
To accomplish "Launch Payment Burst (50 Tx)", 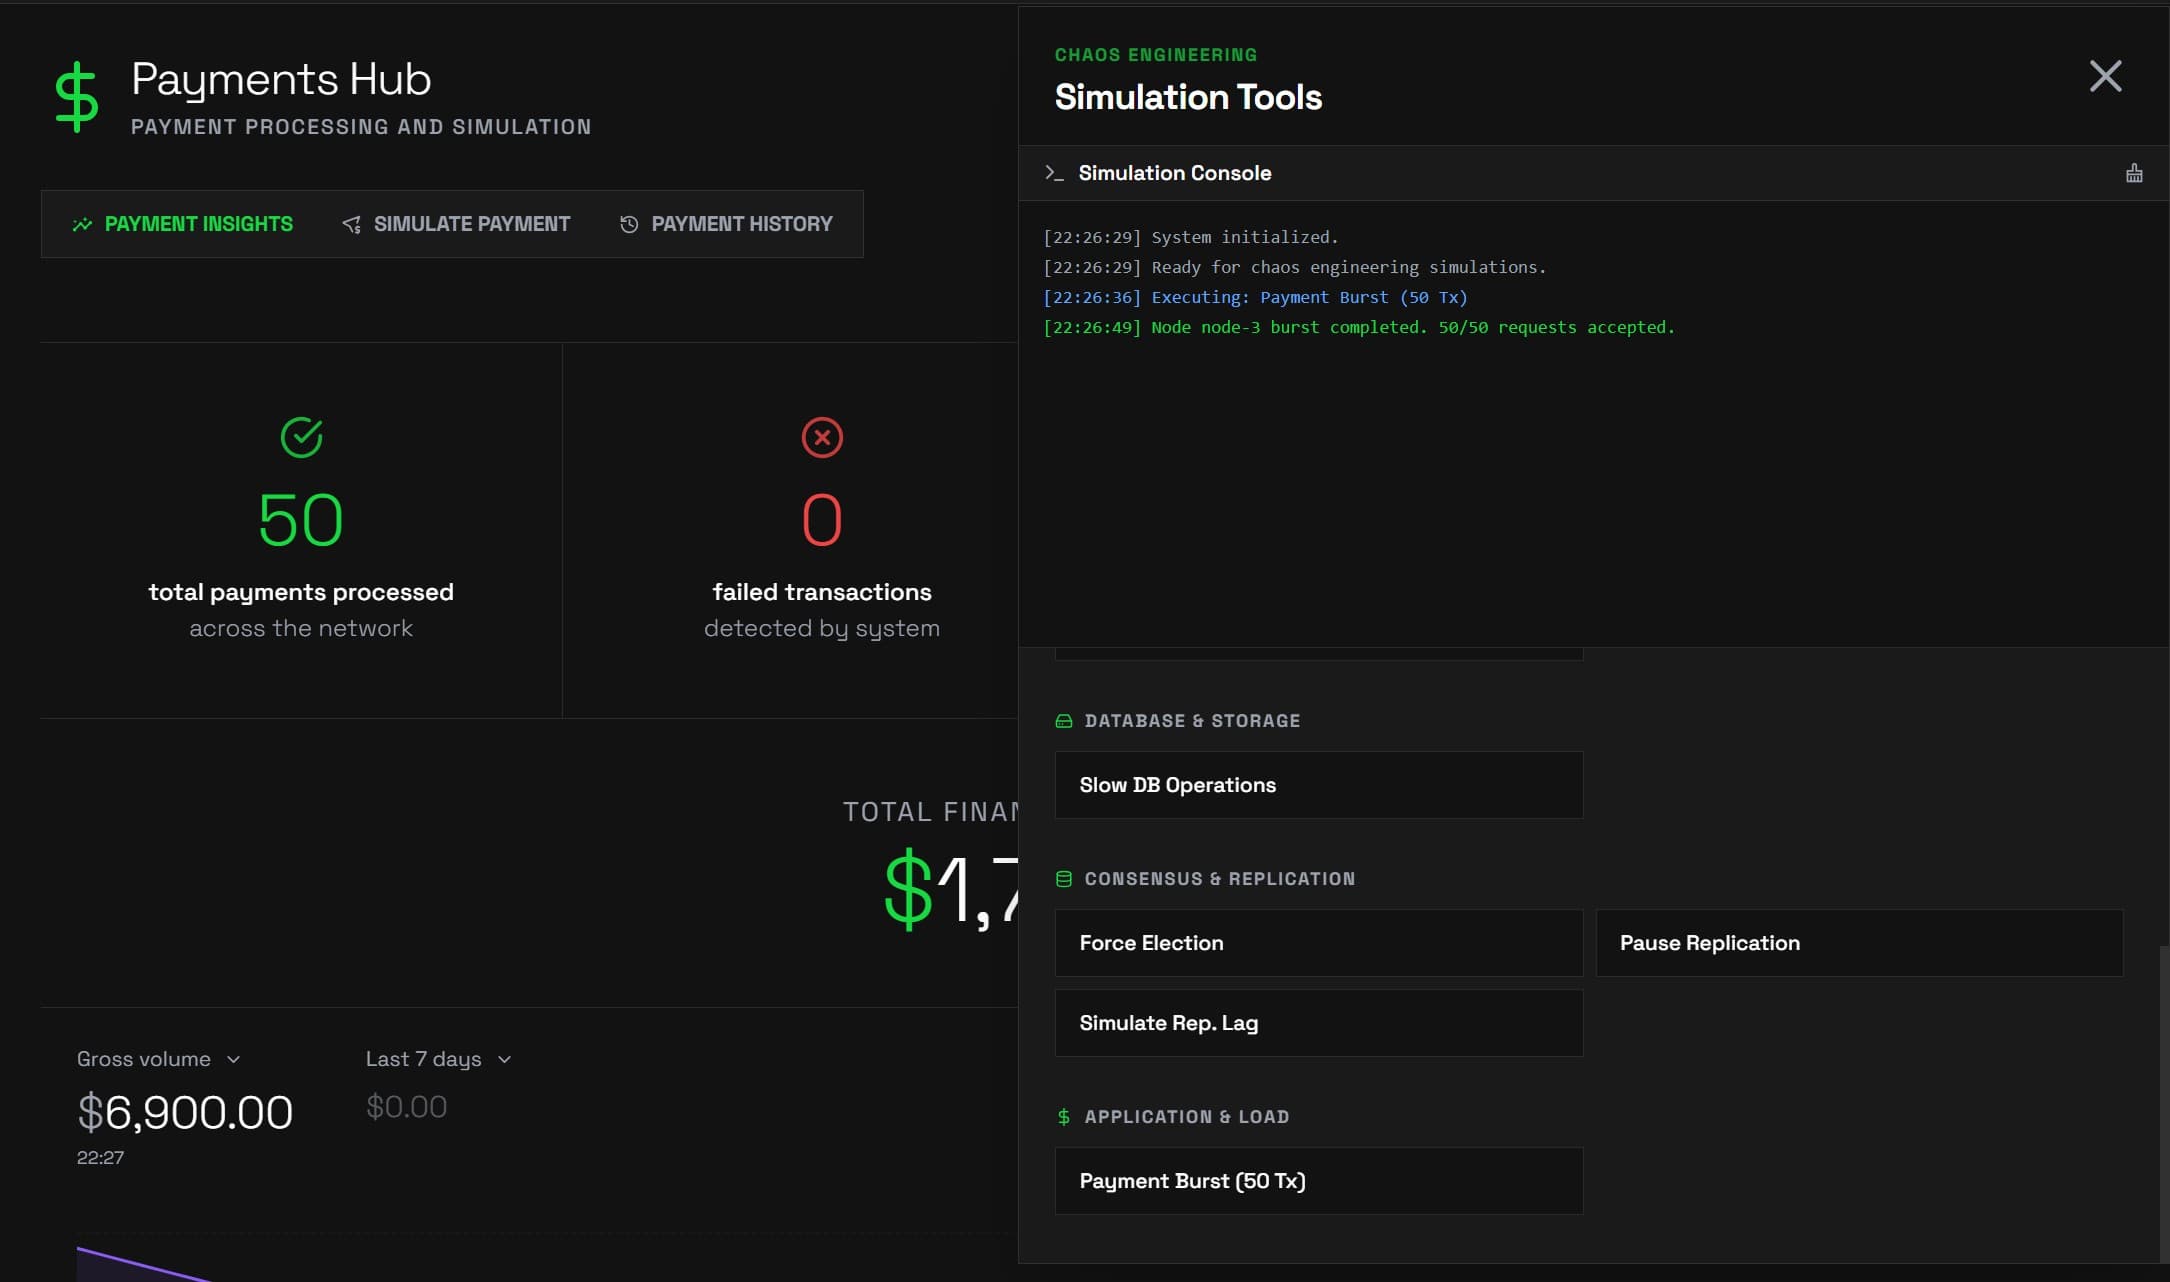I will pyautogui.click(x=1319, y=1181).
